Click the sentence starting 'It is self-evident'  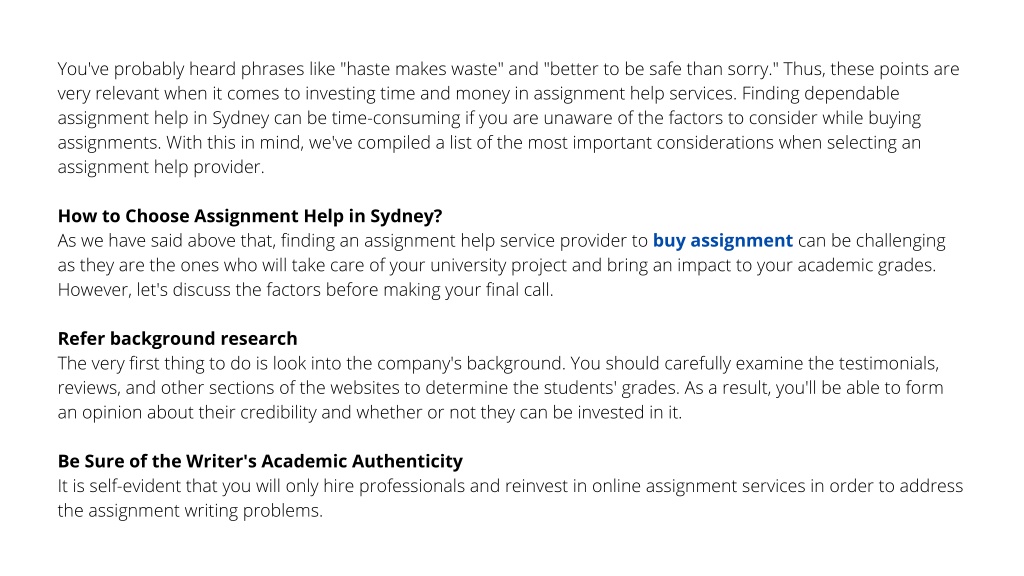(x=510, y=498)
